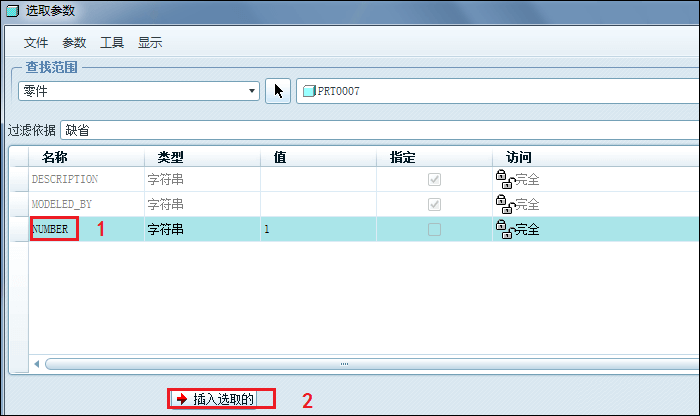Click the 过滤依据 缺省 filter field

(x=380, y=130)
